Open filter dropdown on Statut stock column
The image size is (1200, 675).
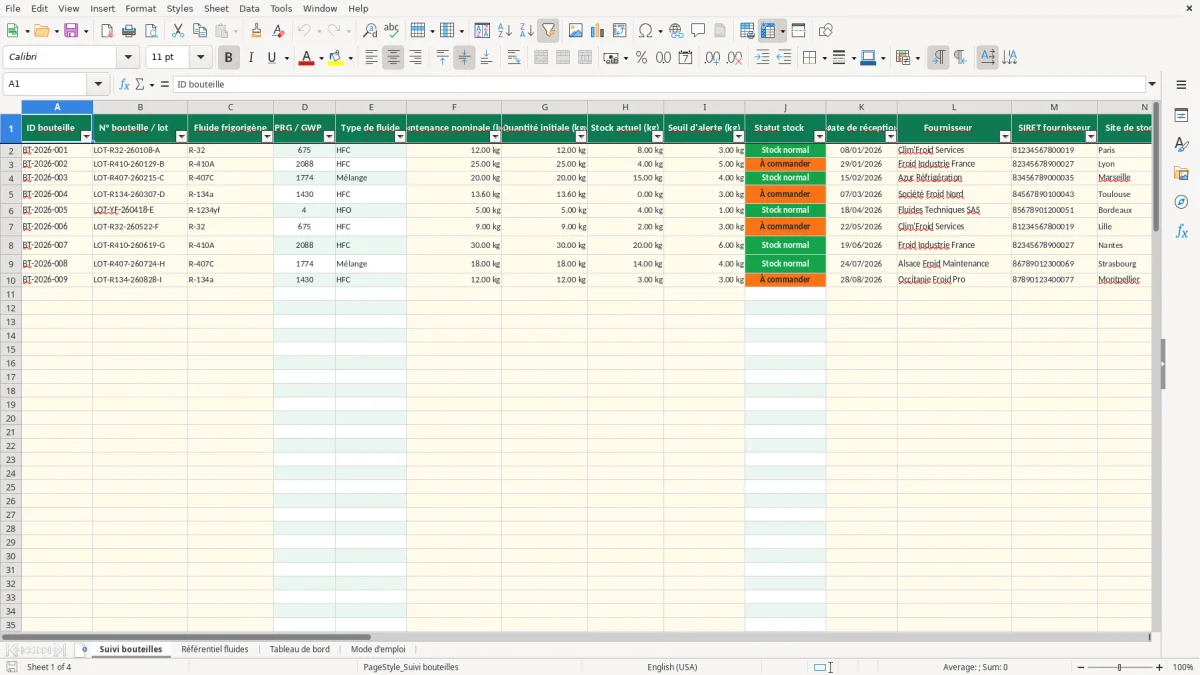[819, 137]
